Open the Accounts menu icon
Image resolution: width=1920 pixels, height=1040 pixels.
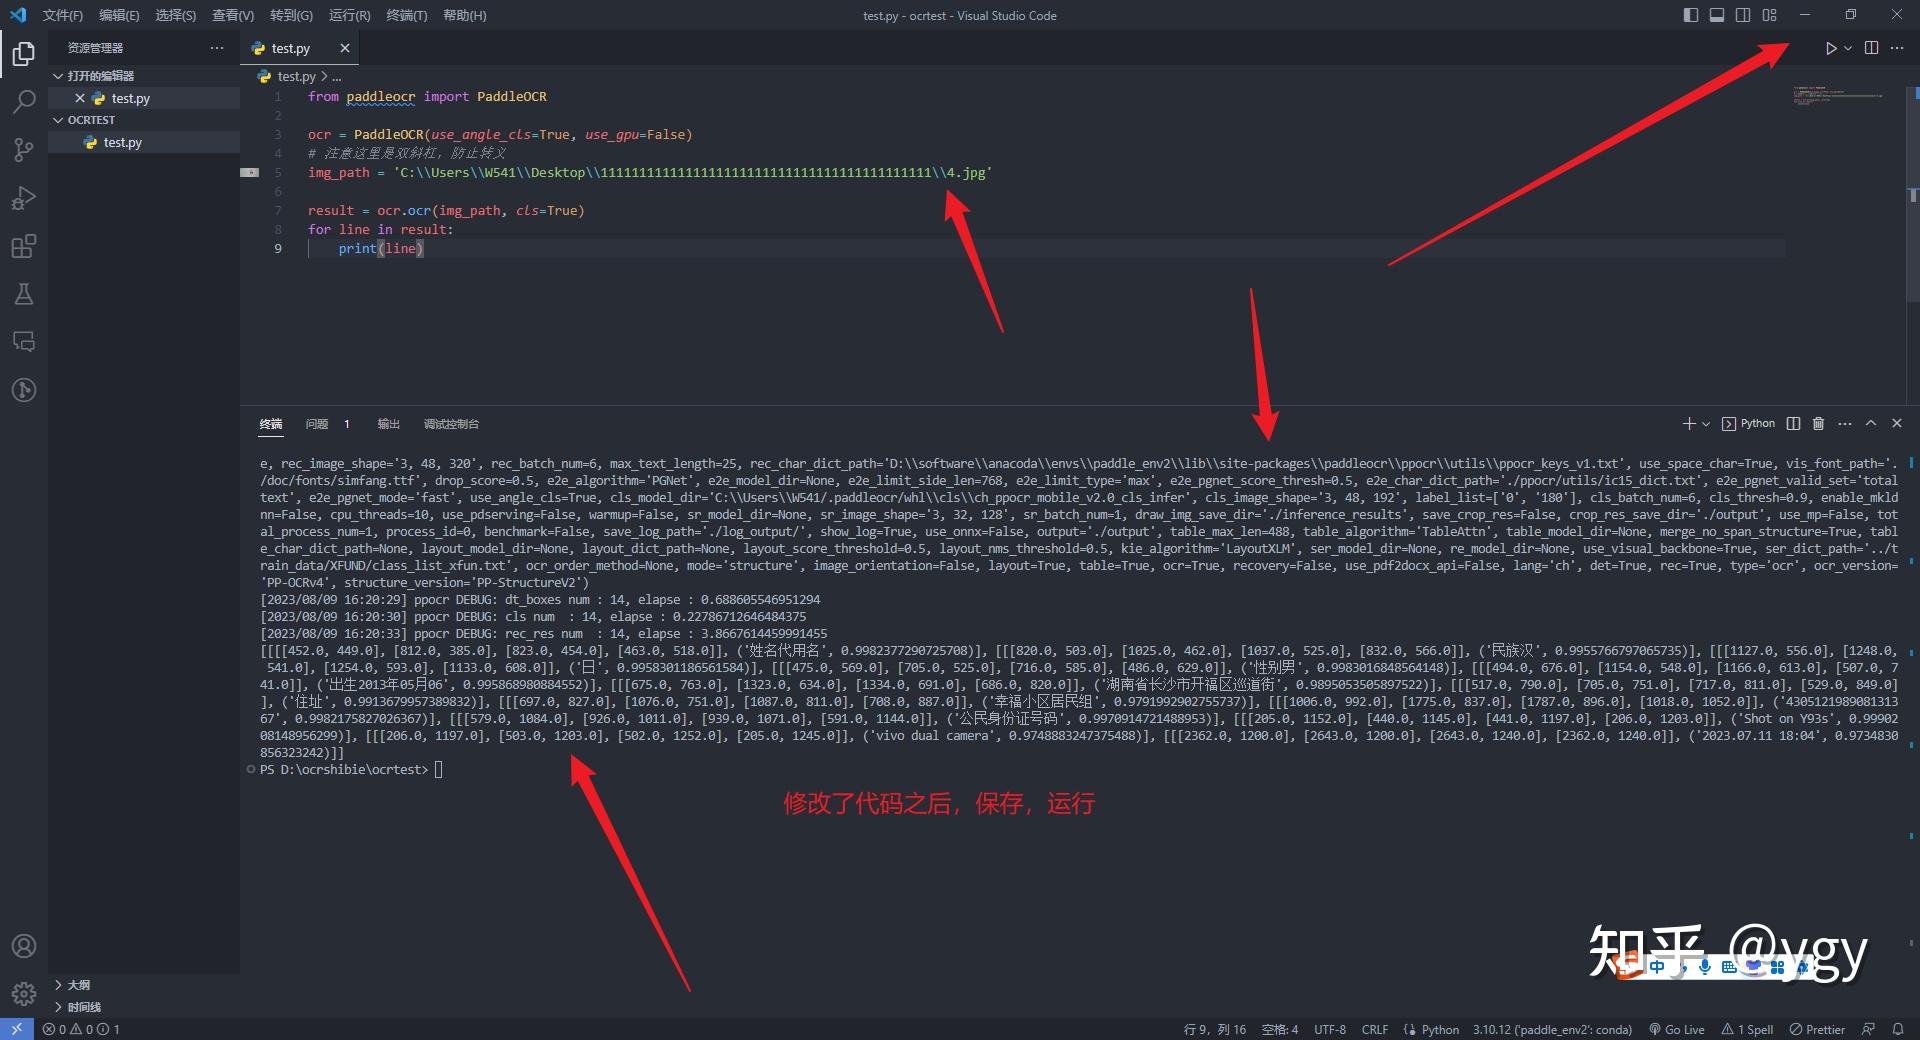(x=24, y=946)
